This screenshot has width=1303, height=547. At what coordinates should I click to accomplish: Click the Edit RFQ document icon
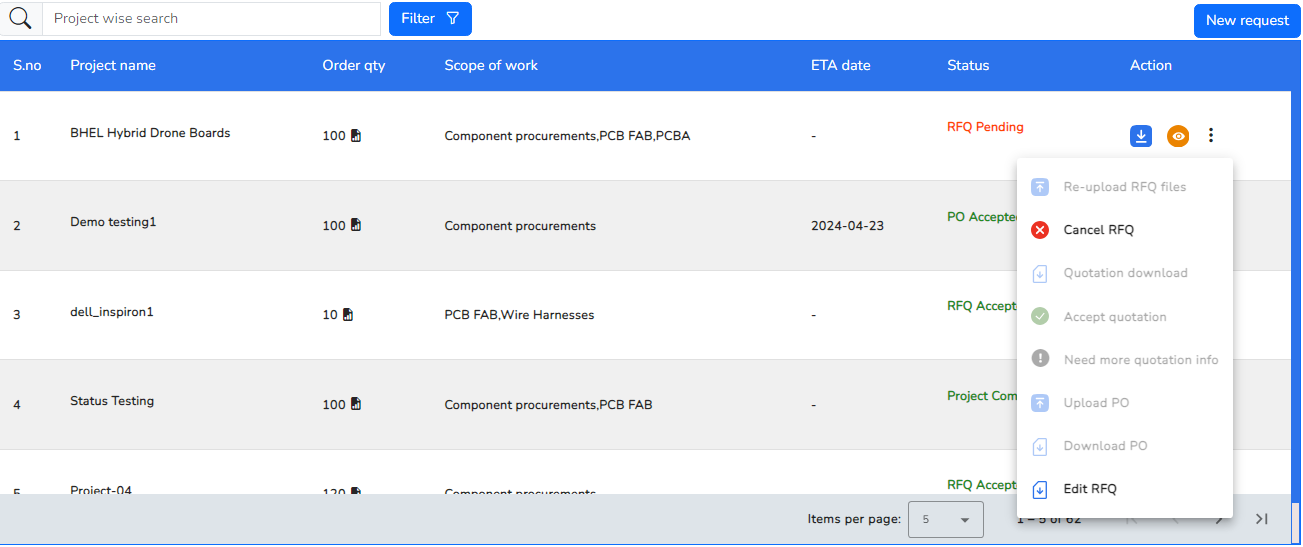pyautogui.click(x=1040, y=489)
